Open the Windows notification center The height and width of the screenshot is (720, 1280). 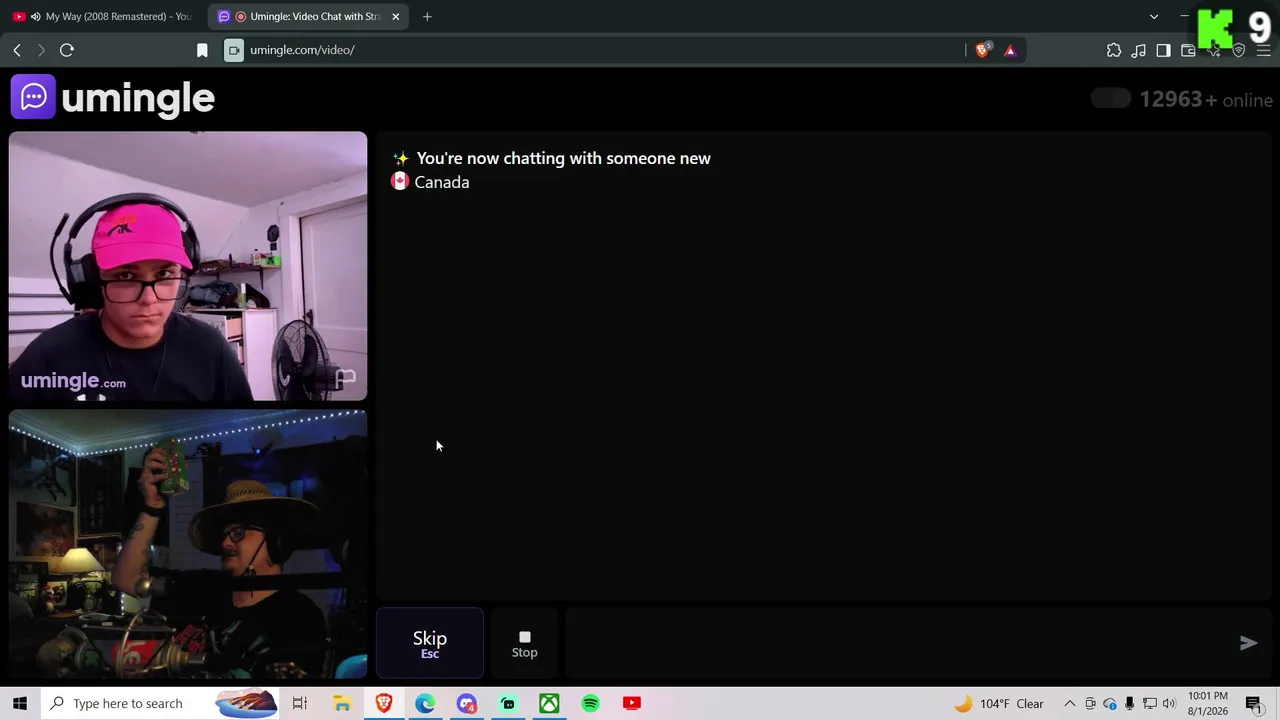click(x=1254, y=703)
